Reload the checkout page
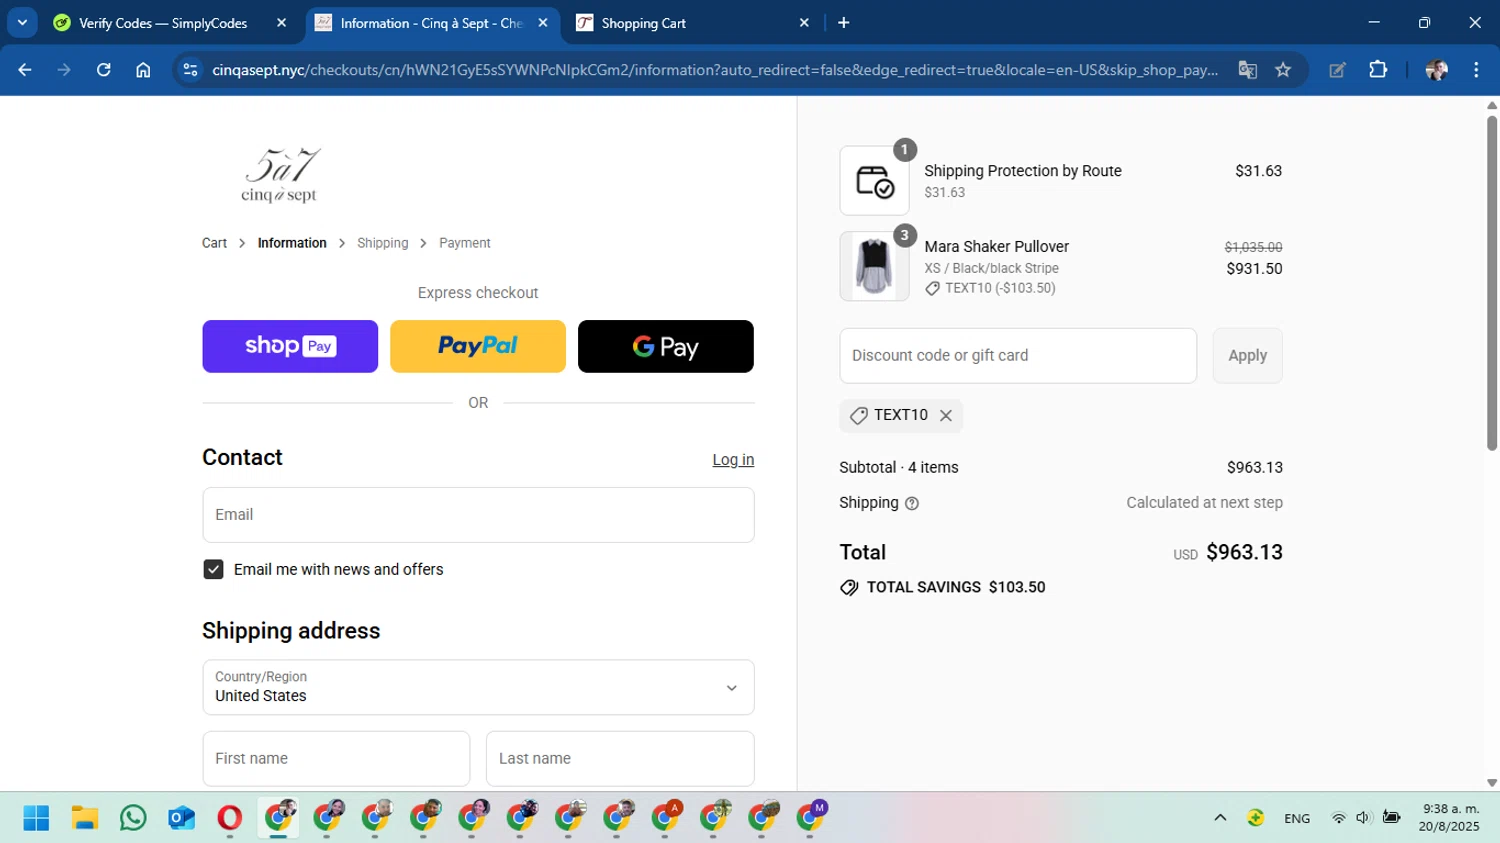Image resolution: width=1500 pixels, height=843 pixels. pyautogui.click(x=103, y=70)
